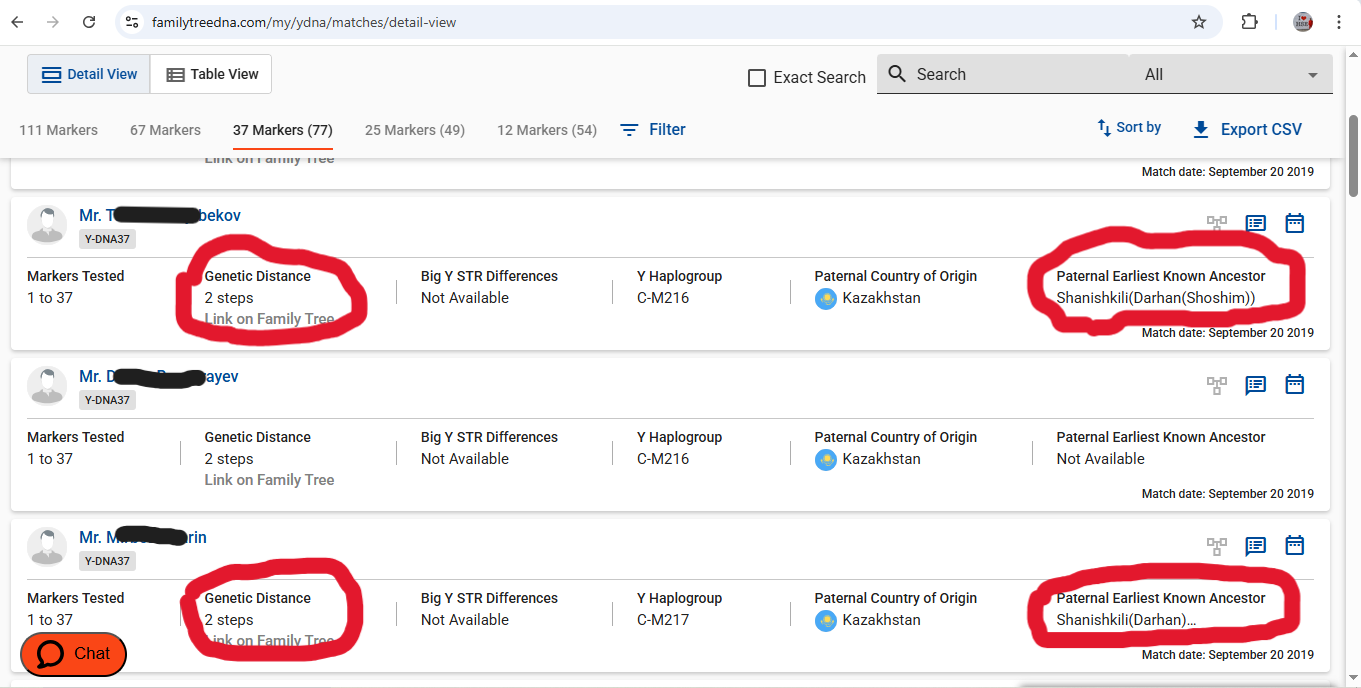Open the profile name link ending in 'ayev'
Viewport: 1361px width, 688px height.
(x=159, y=376)
